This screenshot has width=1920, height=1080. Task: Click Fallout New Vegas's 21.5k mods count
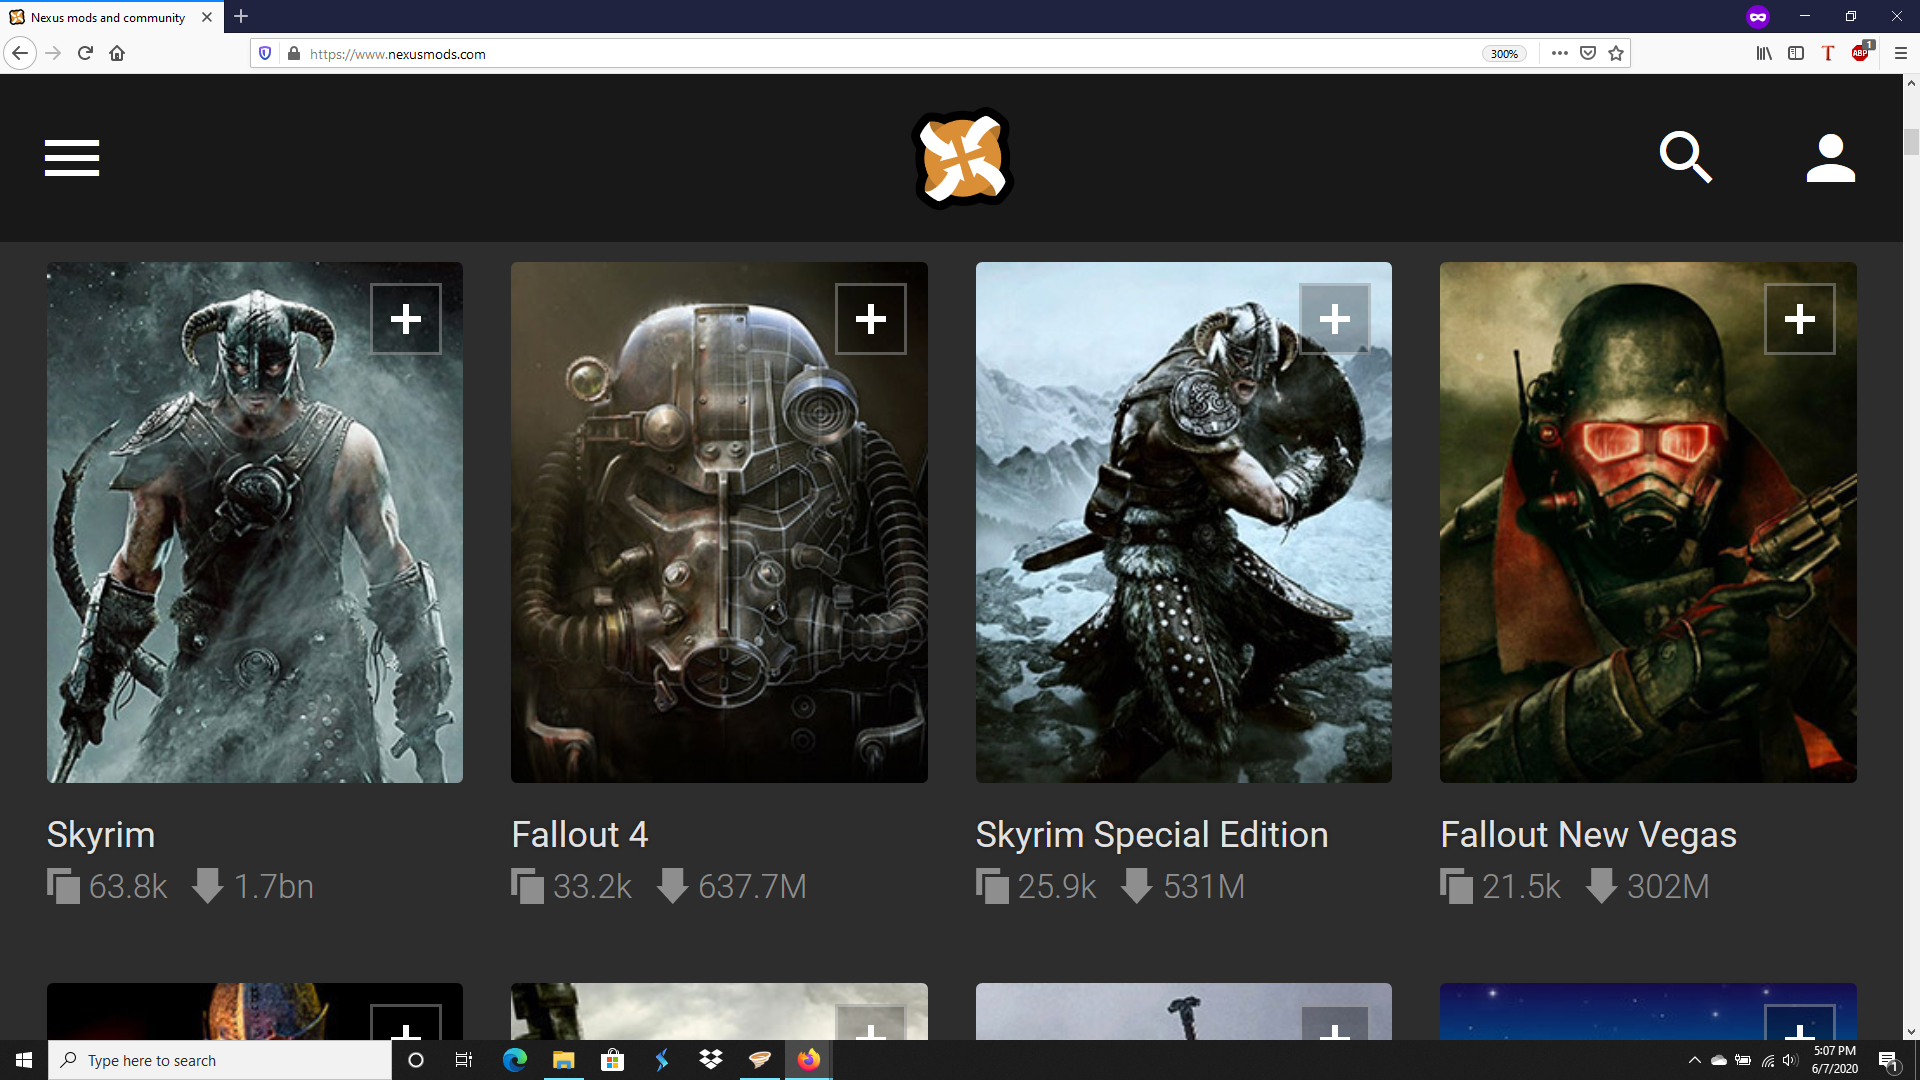(1501, 886)
